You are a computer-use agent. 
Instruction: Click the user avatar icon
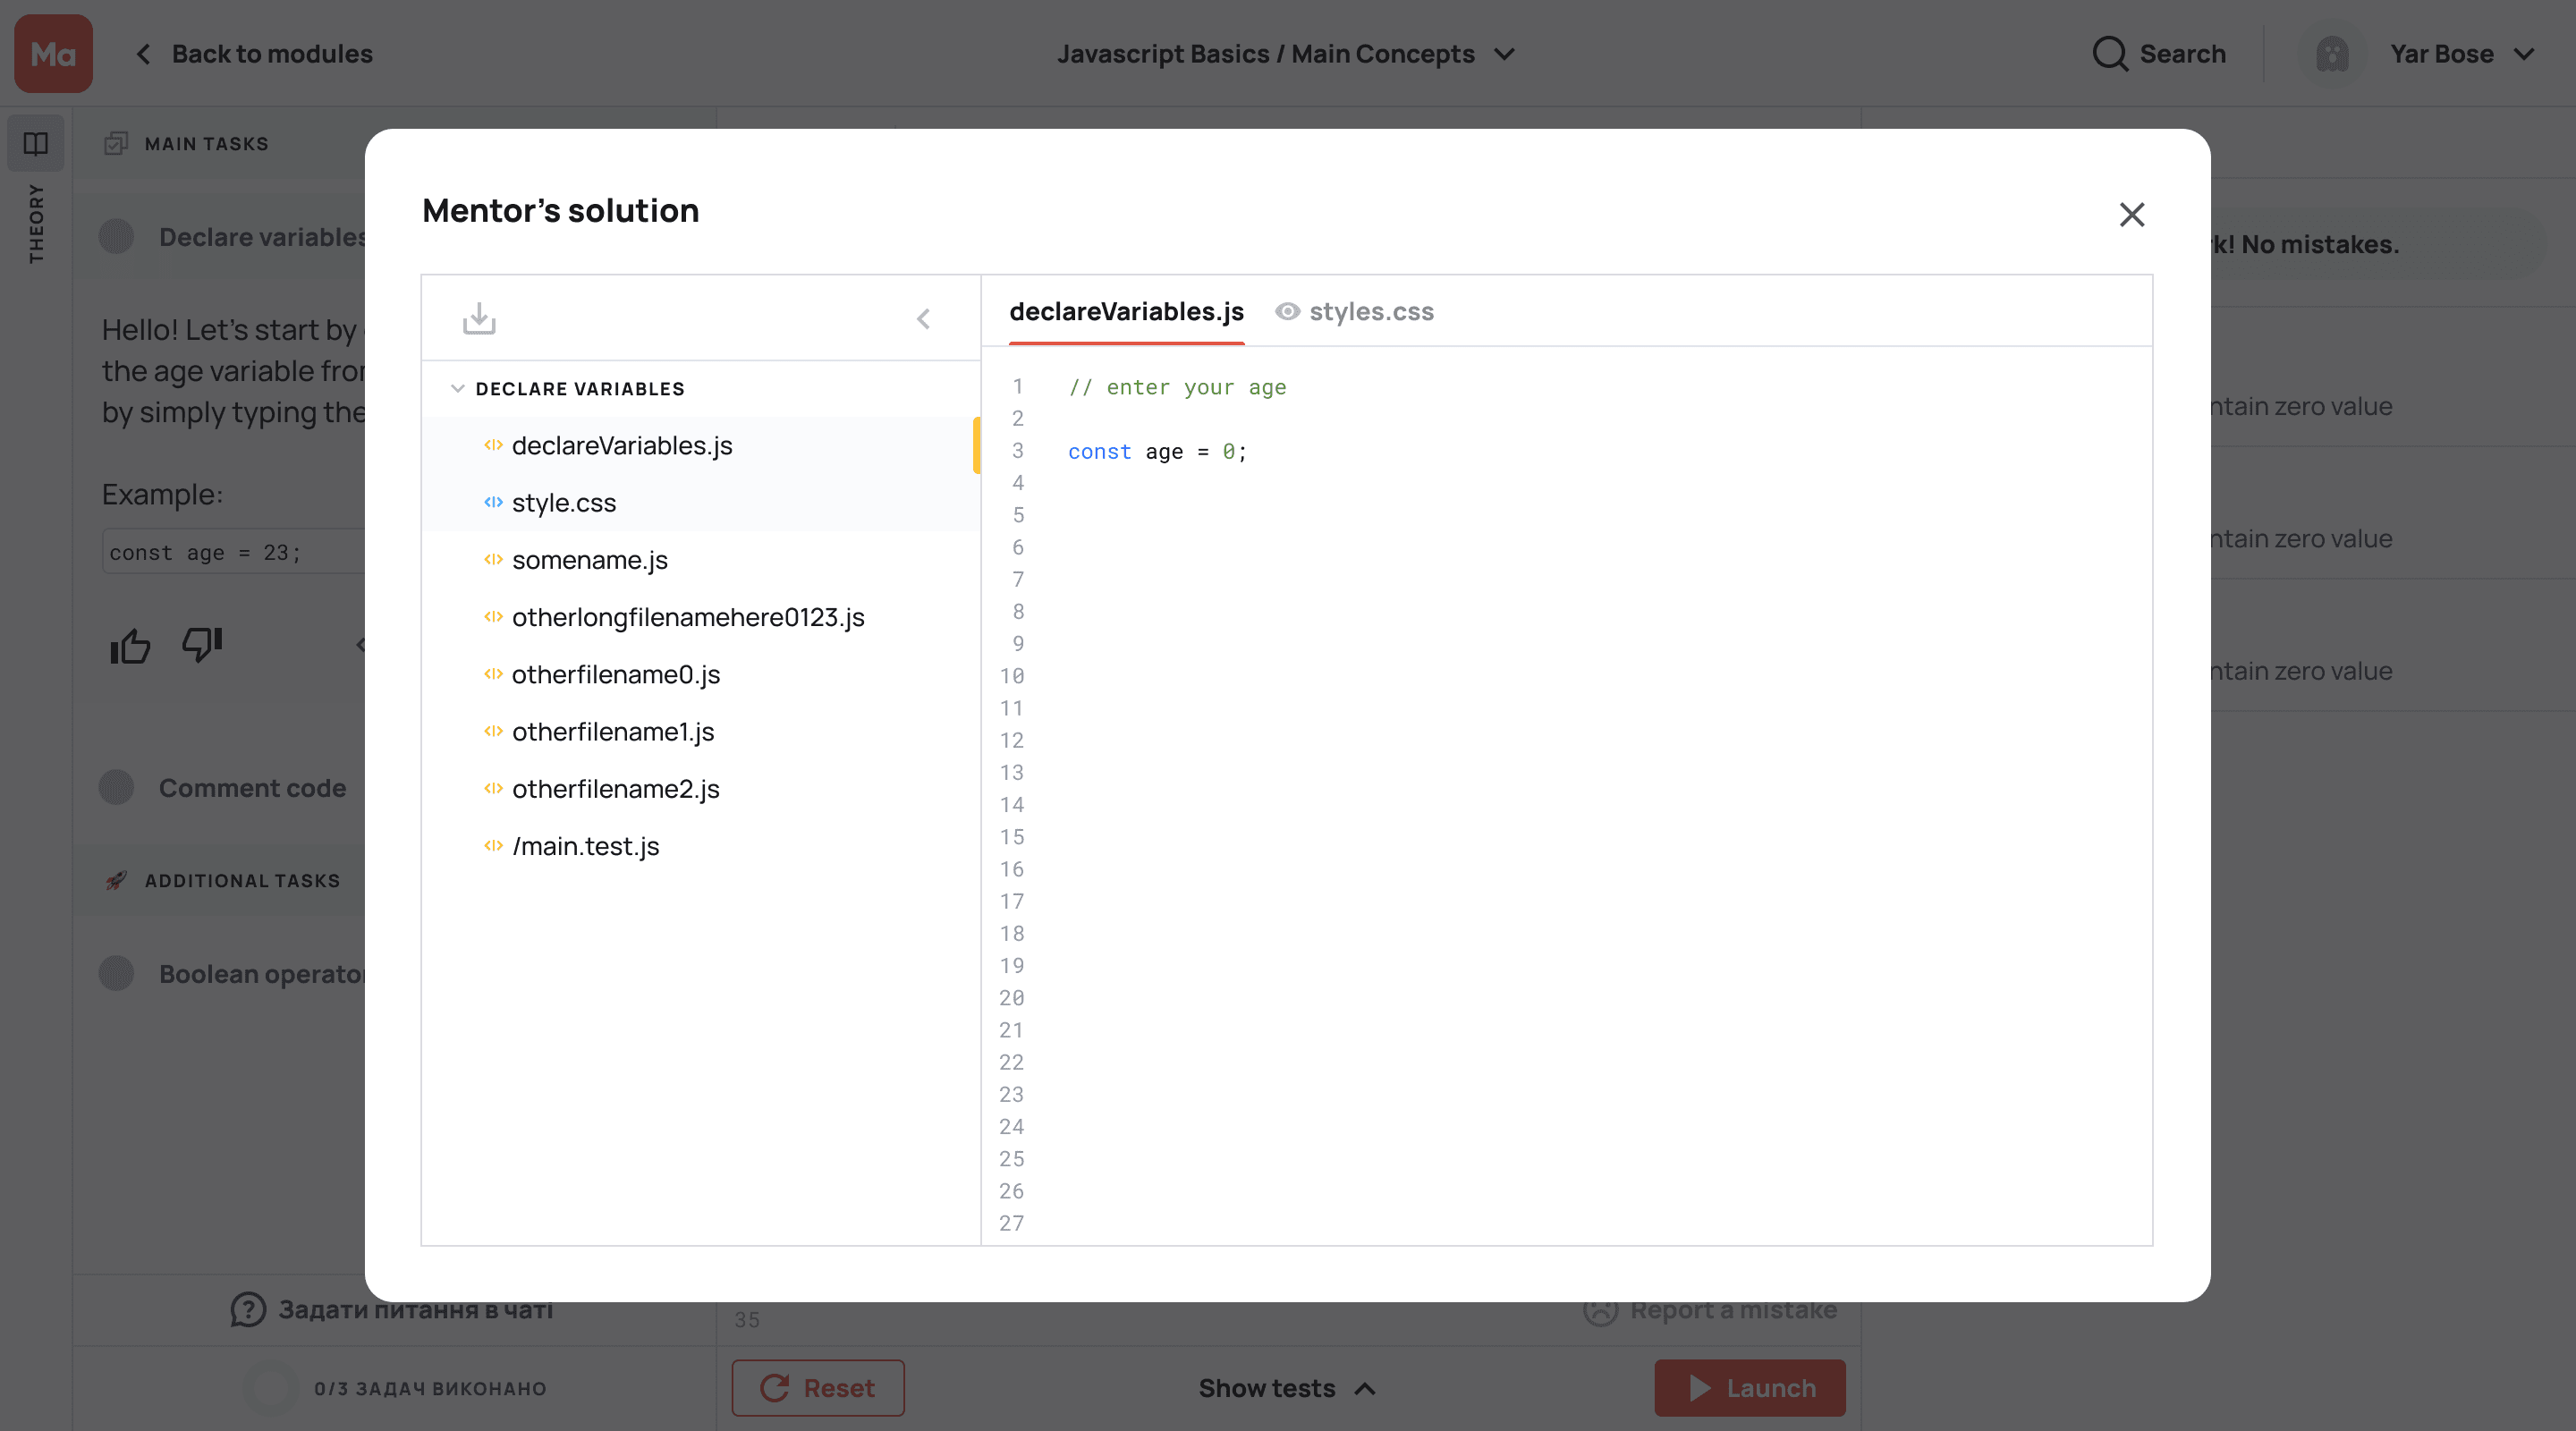[x=2332, y=54]
